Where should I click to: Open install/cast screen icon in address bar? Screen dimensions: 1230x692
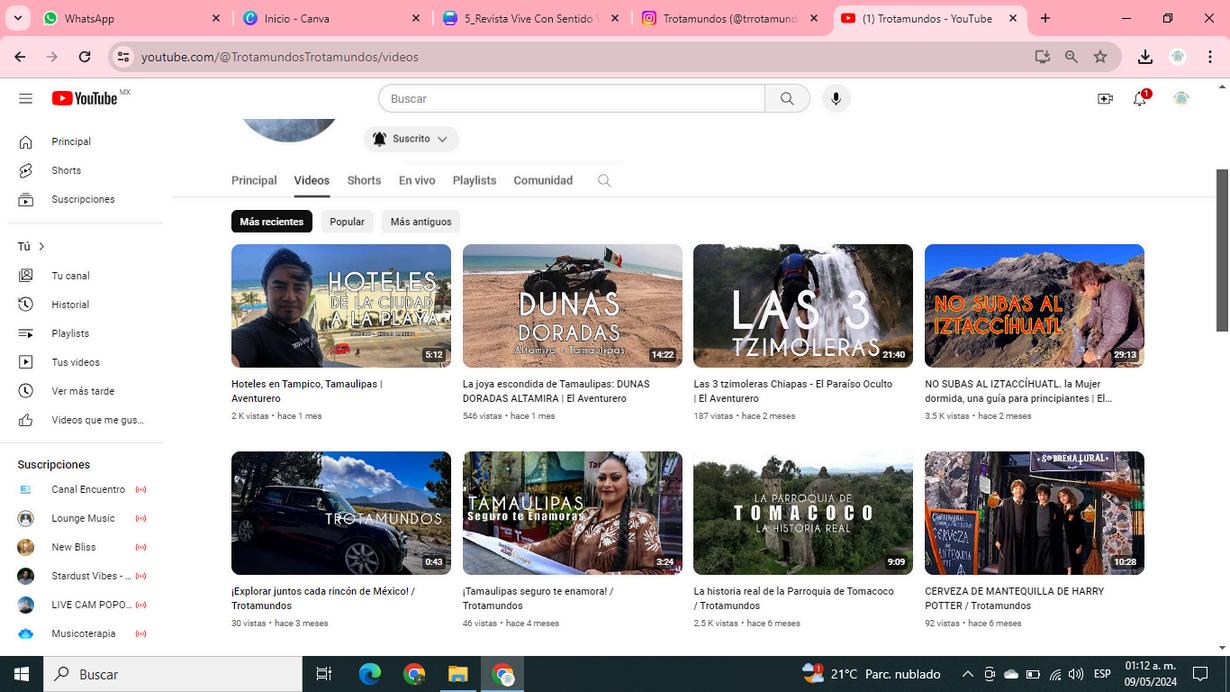(1042, 57)
